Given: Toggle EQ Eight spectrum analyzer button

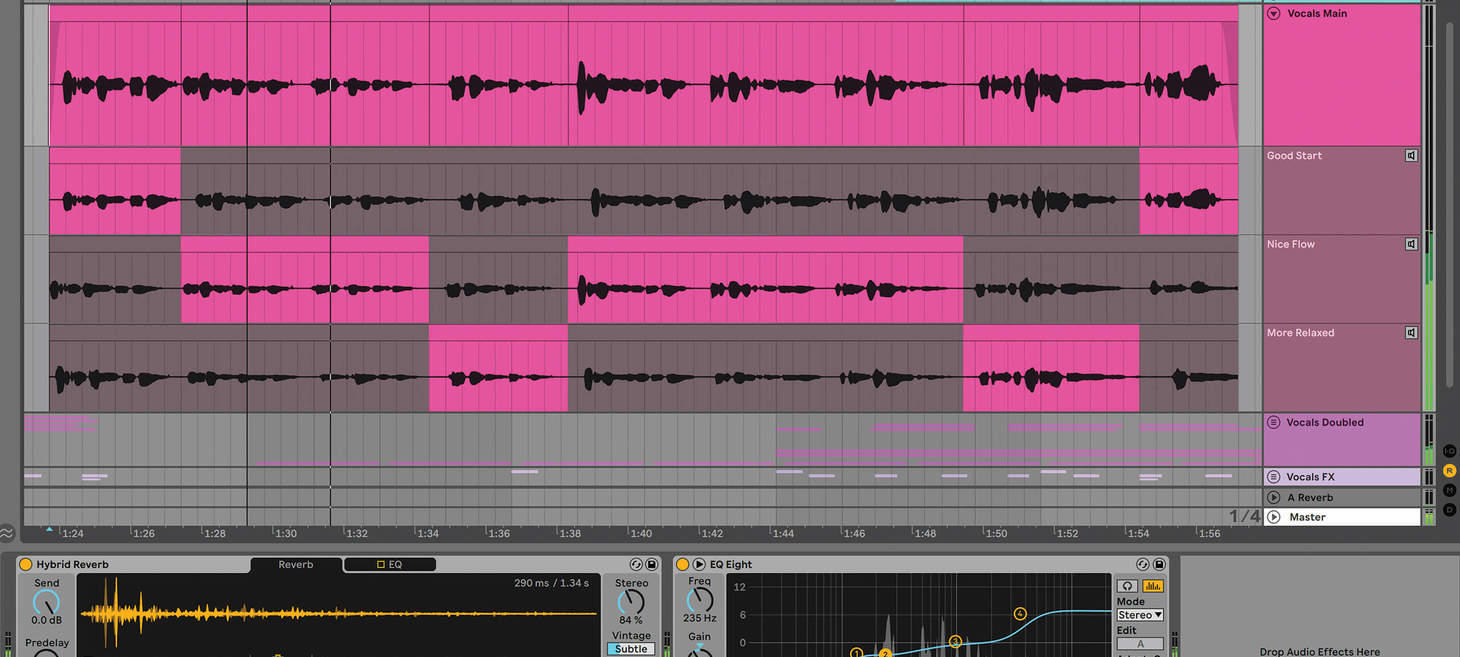Looking at the screenshot, I should (x=1152, y=586).
